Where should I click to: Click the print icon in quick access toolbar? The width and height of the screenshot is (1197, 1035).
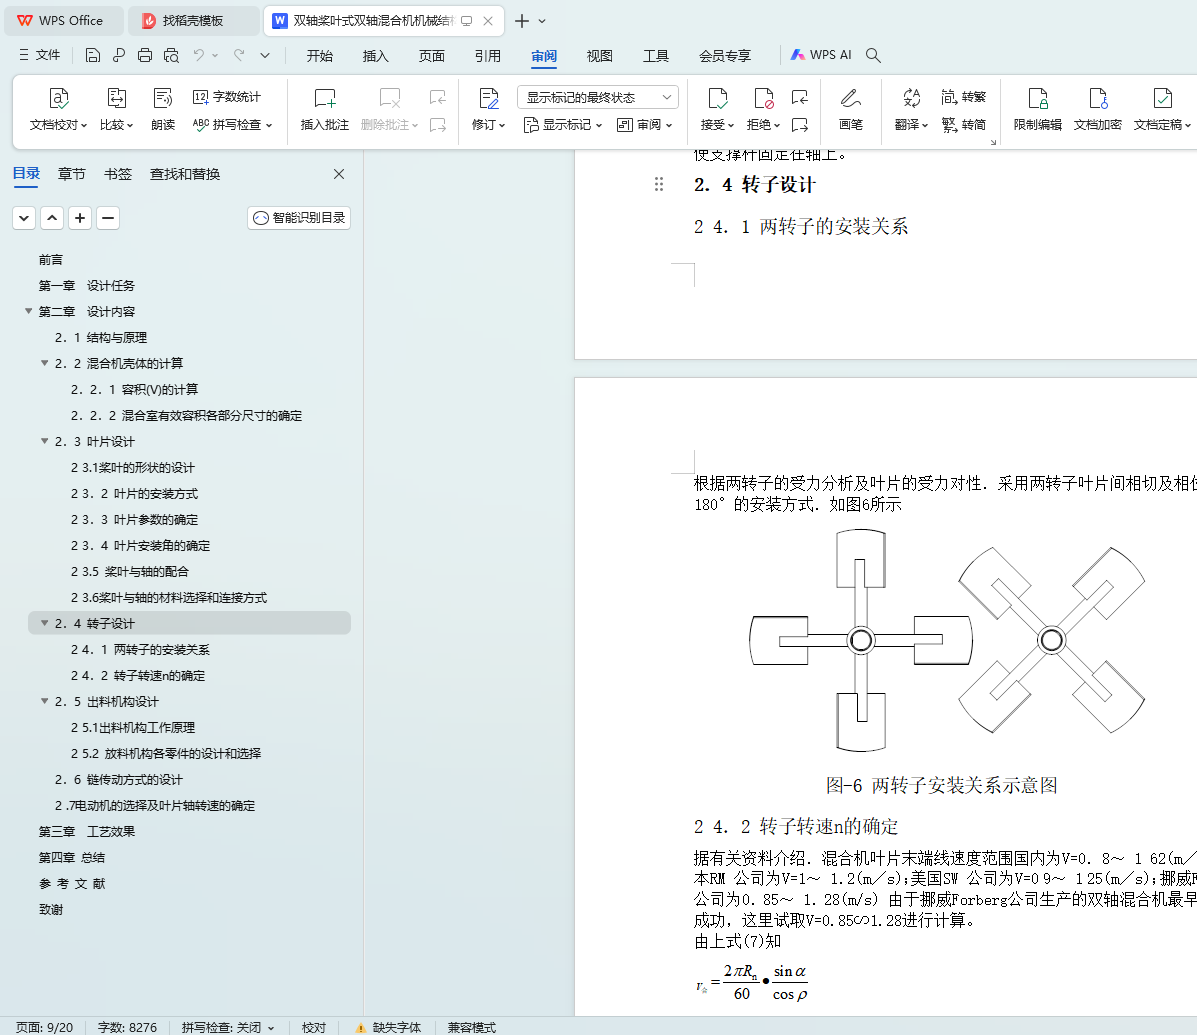click(145, 55)
